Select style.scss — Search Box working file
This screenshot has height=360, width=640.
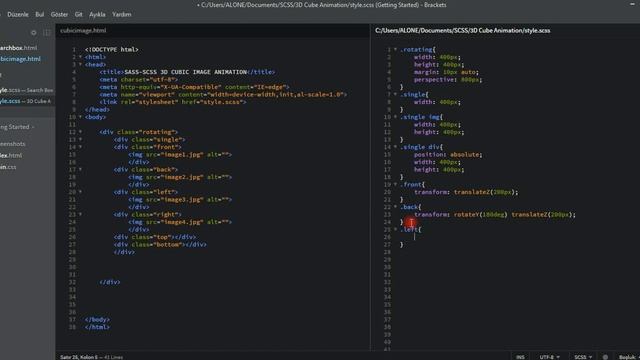(27, 90)
